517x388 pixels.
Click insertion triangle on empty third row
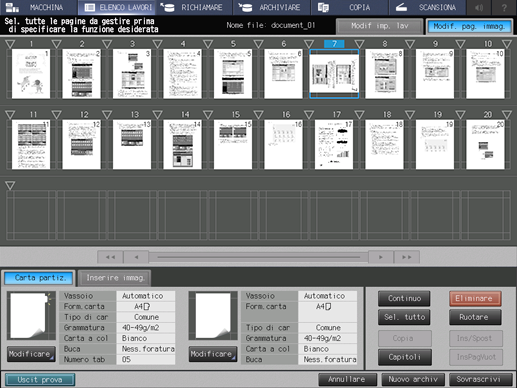tap(10, 186)
